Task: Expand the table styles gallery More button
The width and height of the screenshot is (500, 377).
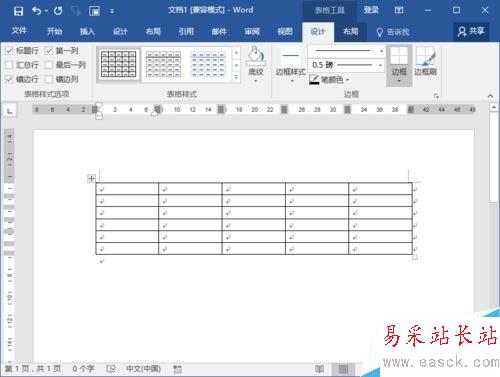Action: (x=236, y=77)
